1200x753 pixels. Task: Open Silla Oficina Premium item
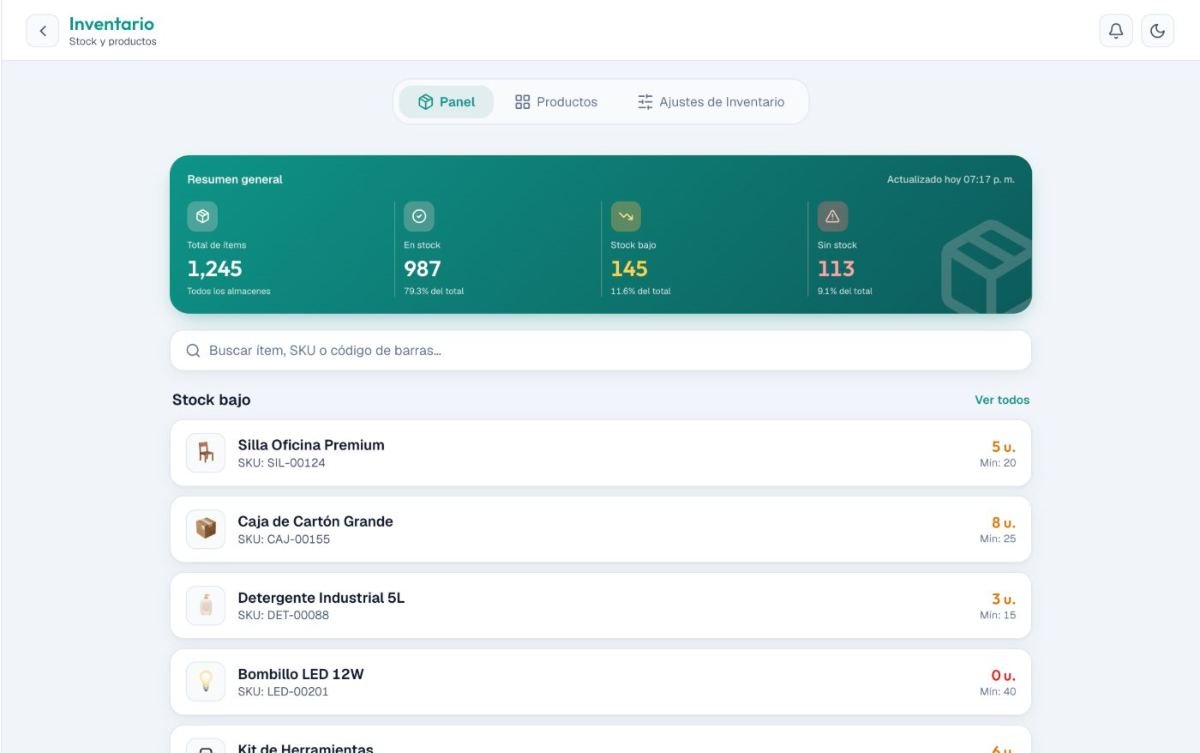pos(601,453)
